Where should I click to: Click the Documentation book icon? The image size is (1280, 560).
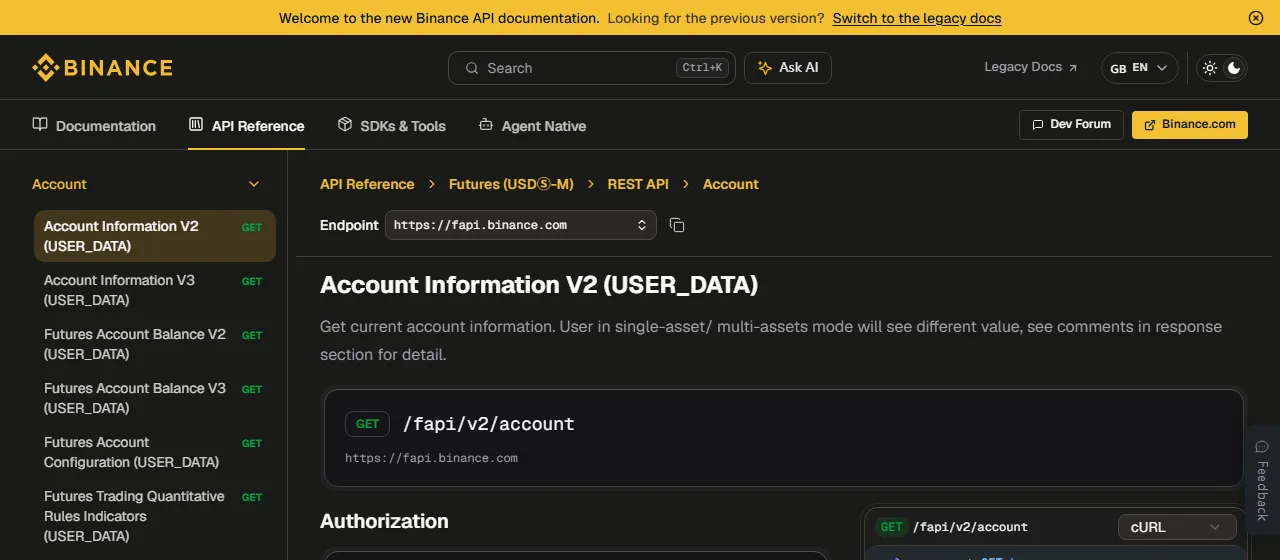point(40,125)
